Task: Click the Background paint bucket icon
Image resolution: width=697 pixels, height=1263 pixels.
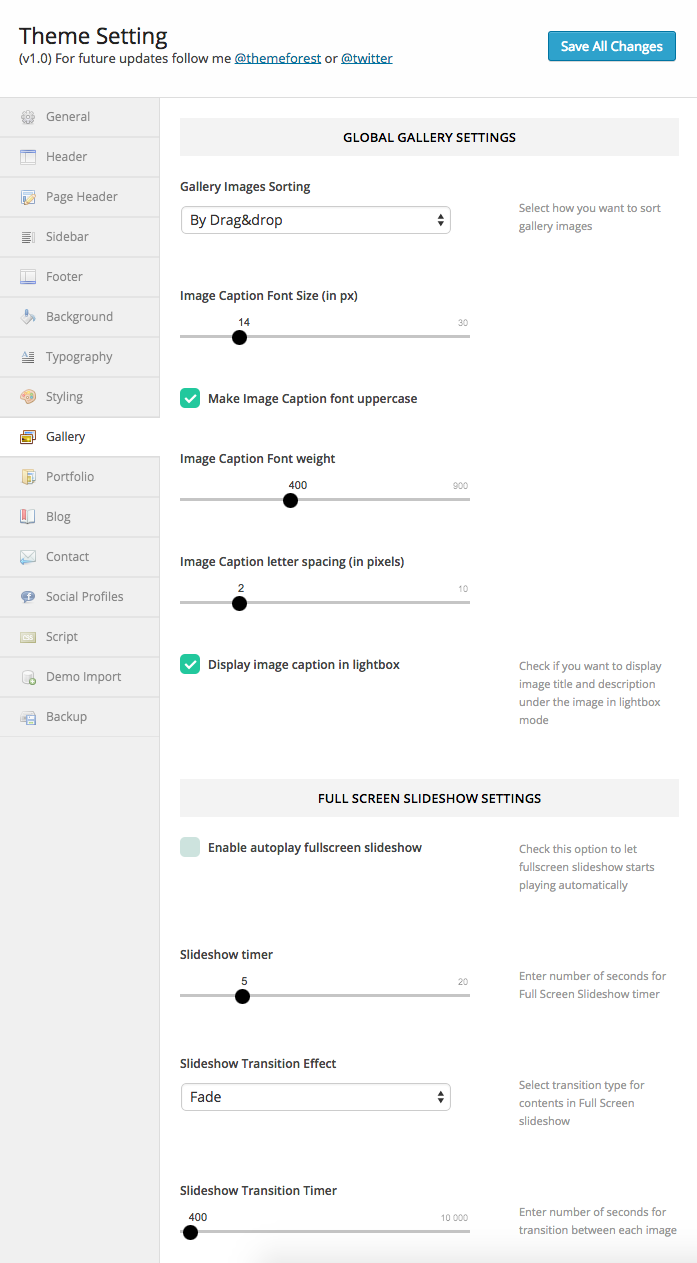Action: (x=28, y=317)
